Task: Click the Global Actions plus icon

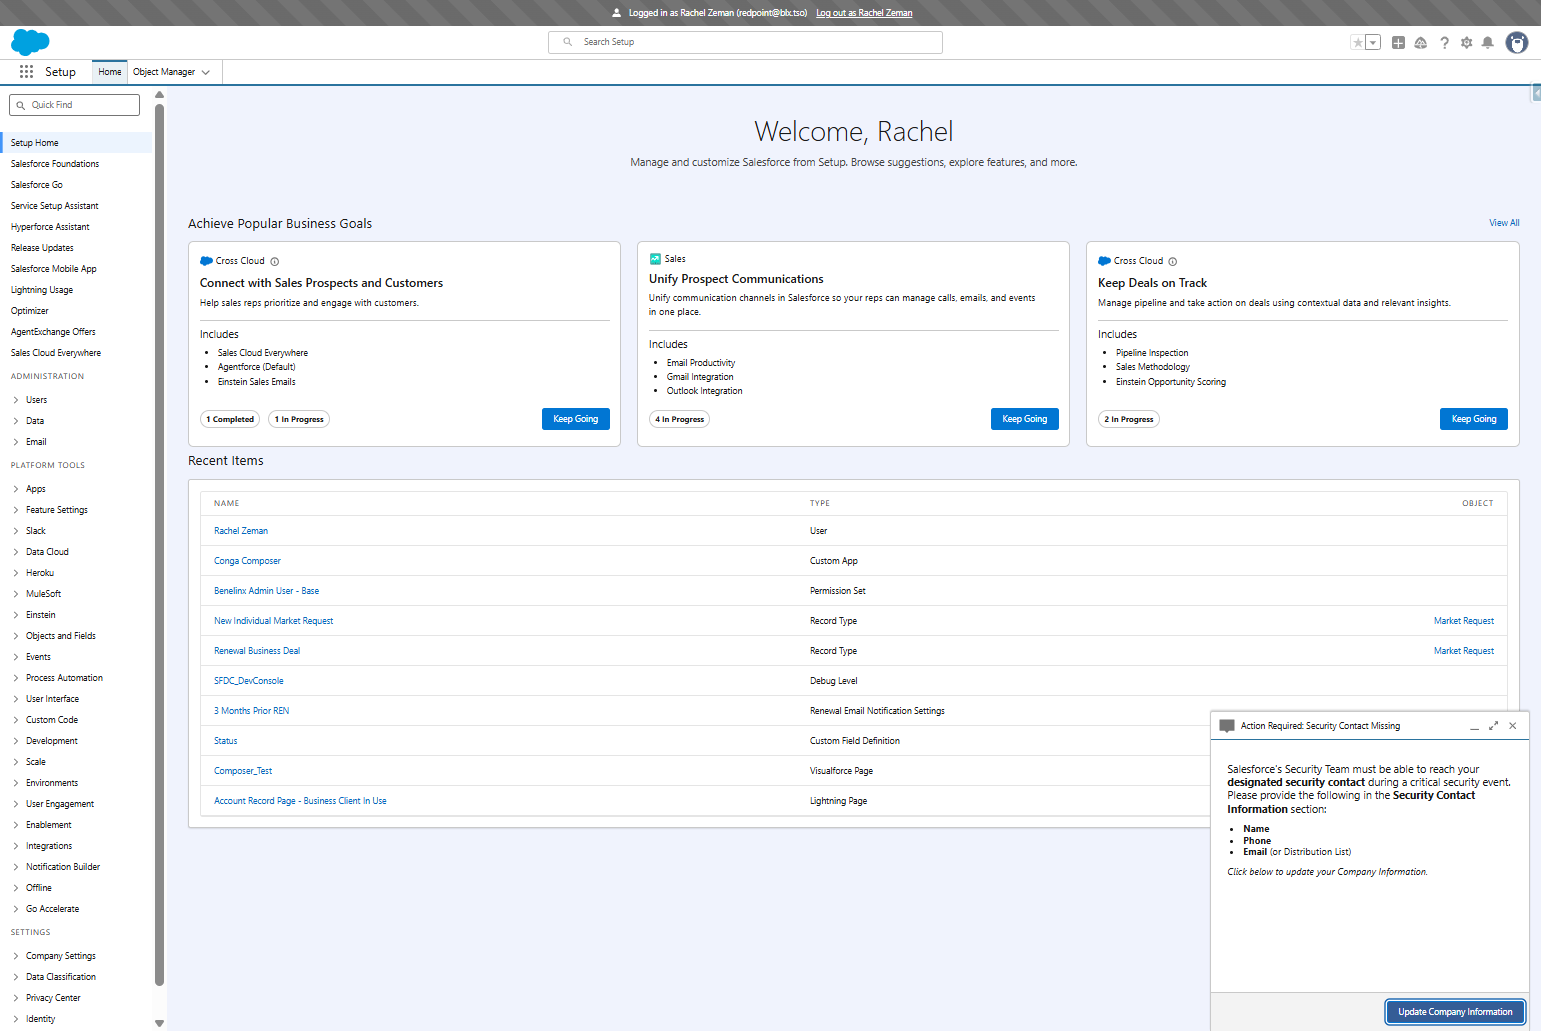Action: (x=1398, y=42)
